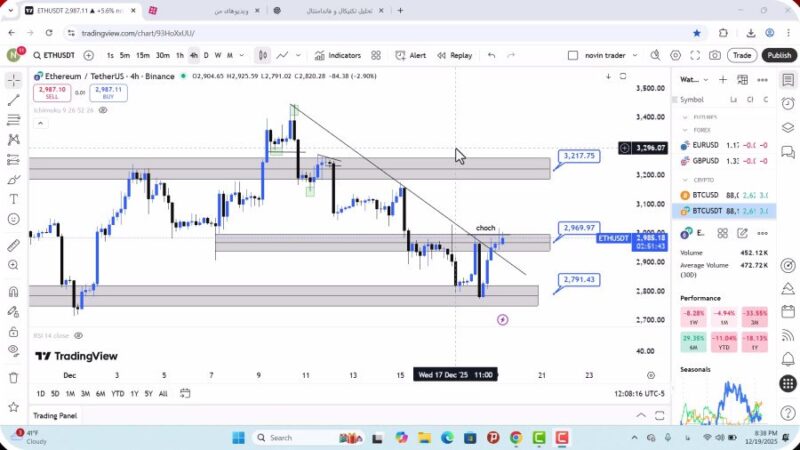Start bar Replay mode
The image size is (800, 450).
[454, 56]
